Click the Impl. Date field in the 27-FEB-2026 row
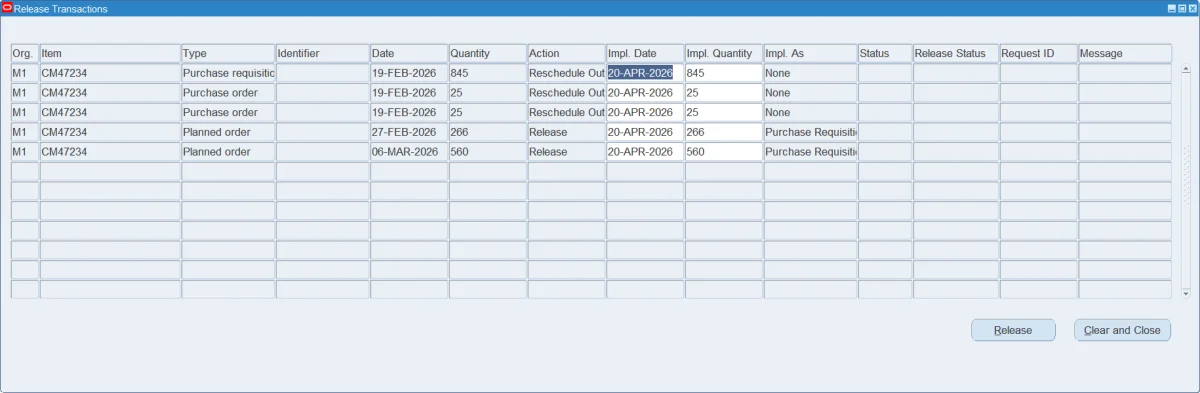 tap(645, 132)
